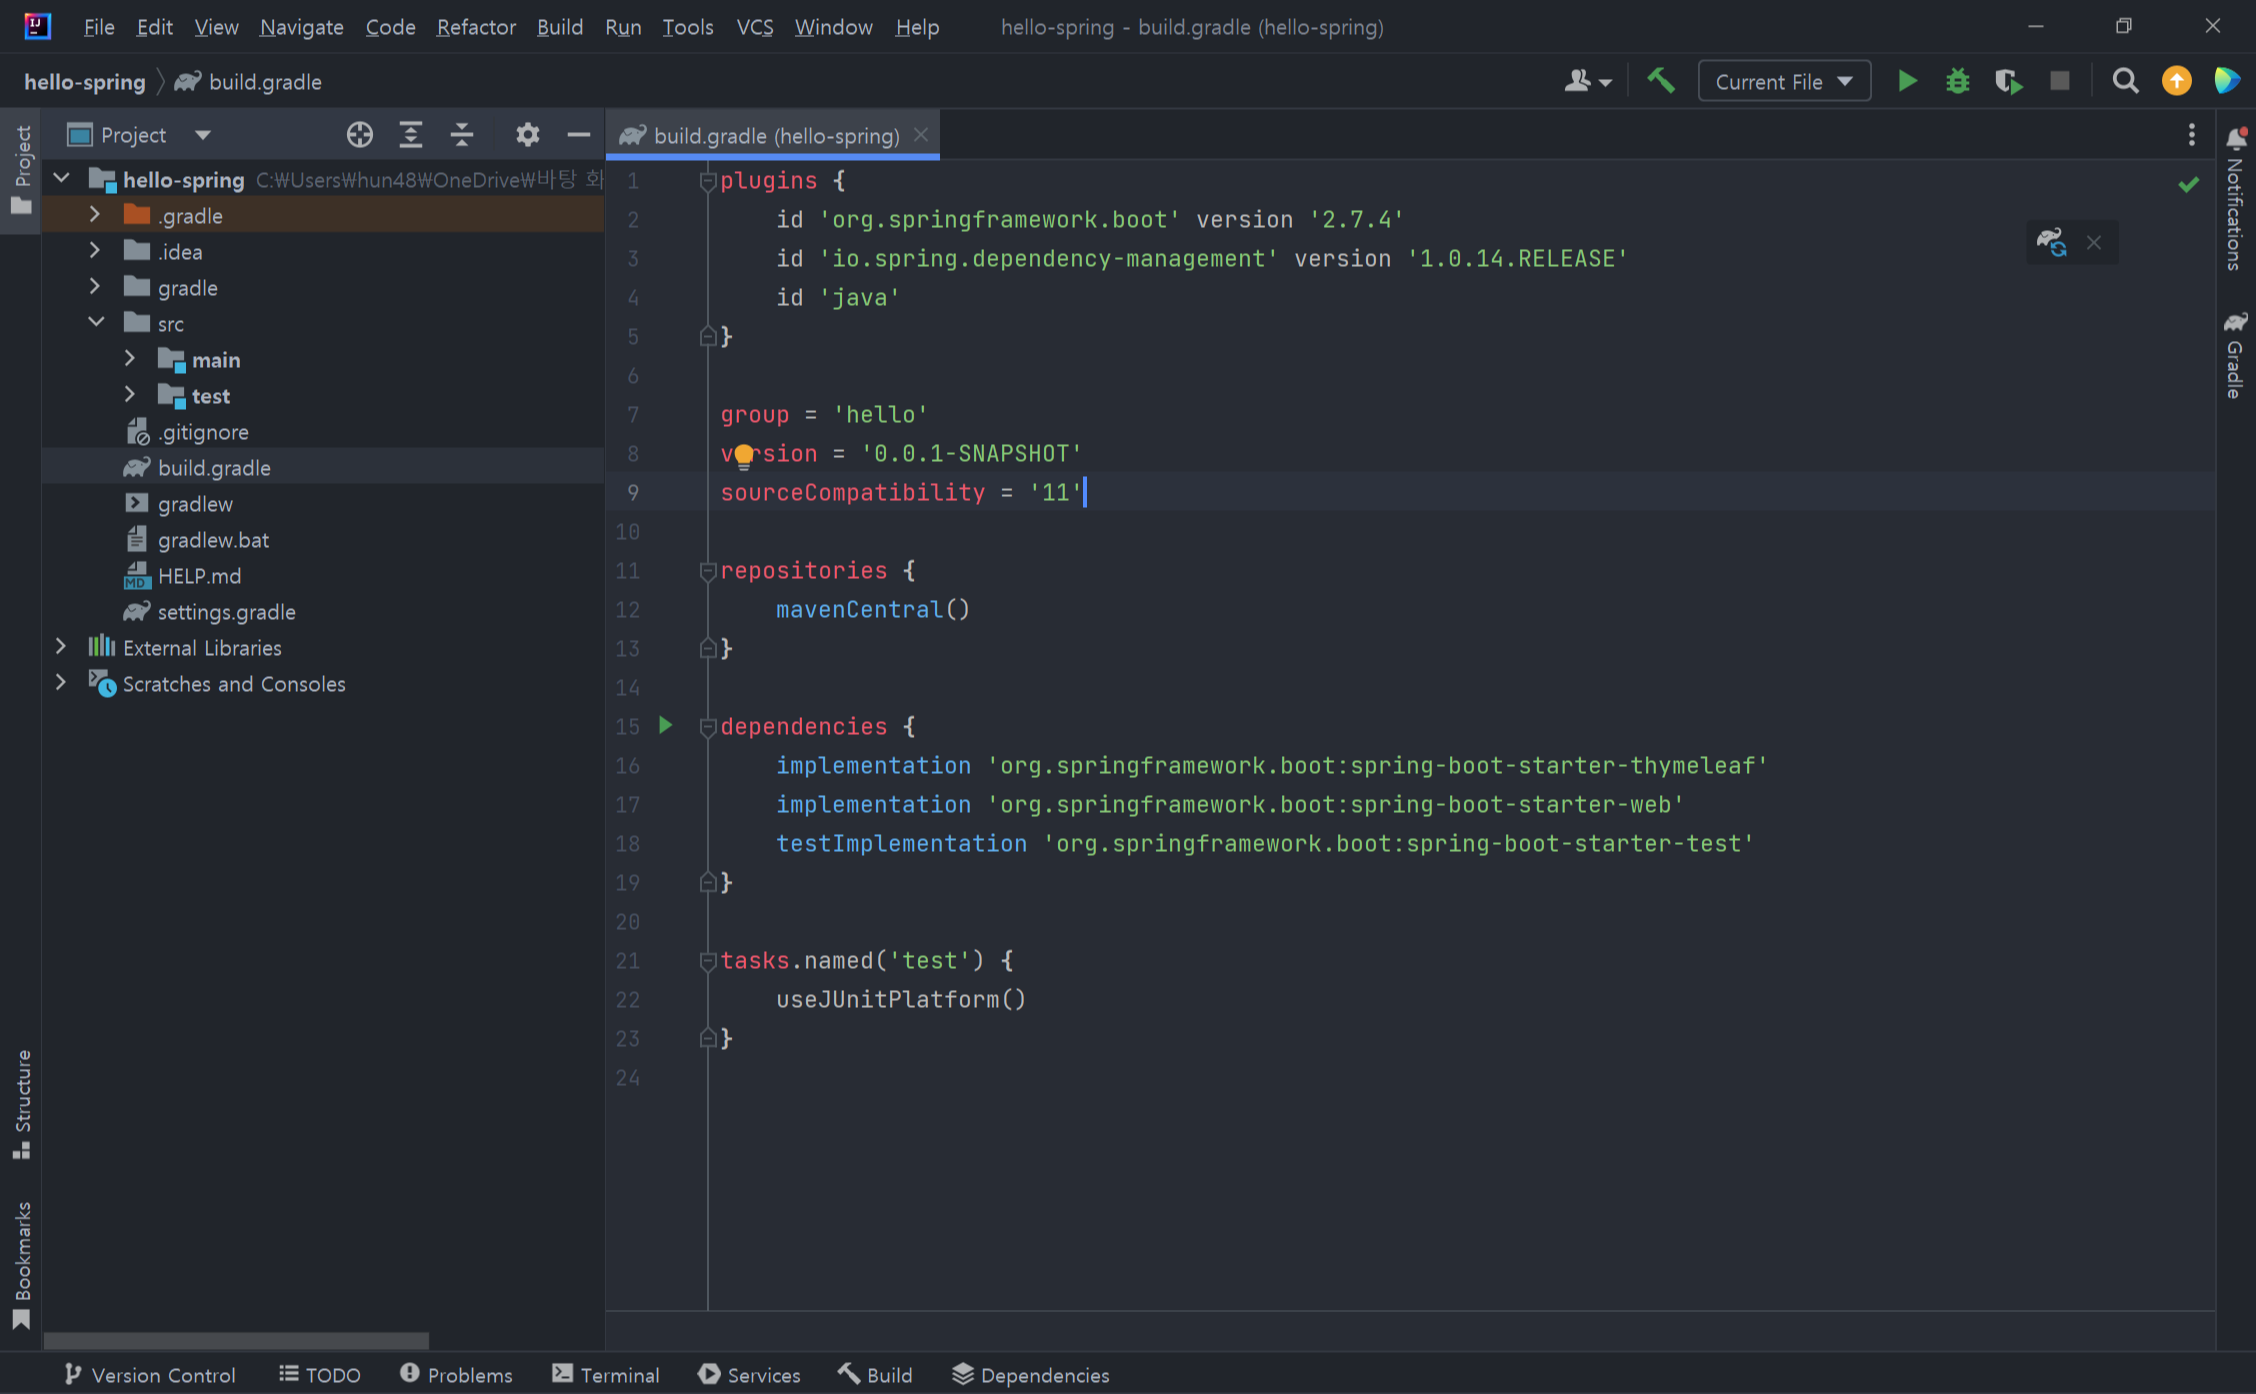Start debugging with the bug icon
The width and height of the screenshot is (2256, 1394).
pos(1957,81)
